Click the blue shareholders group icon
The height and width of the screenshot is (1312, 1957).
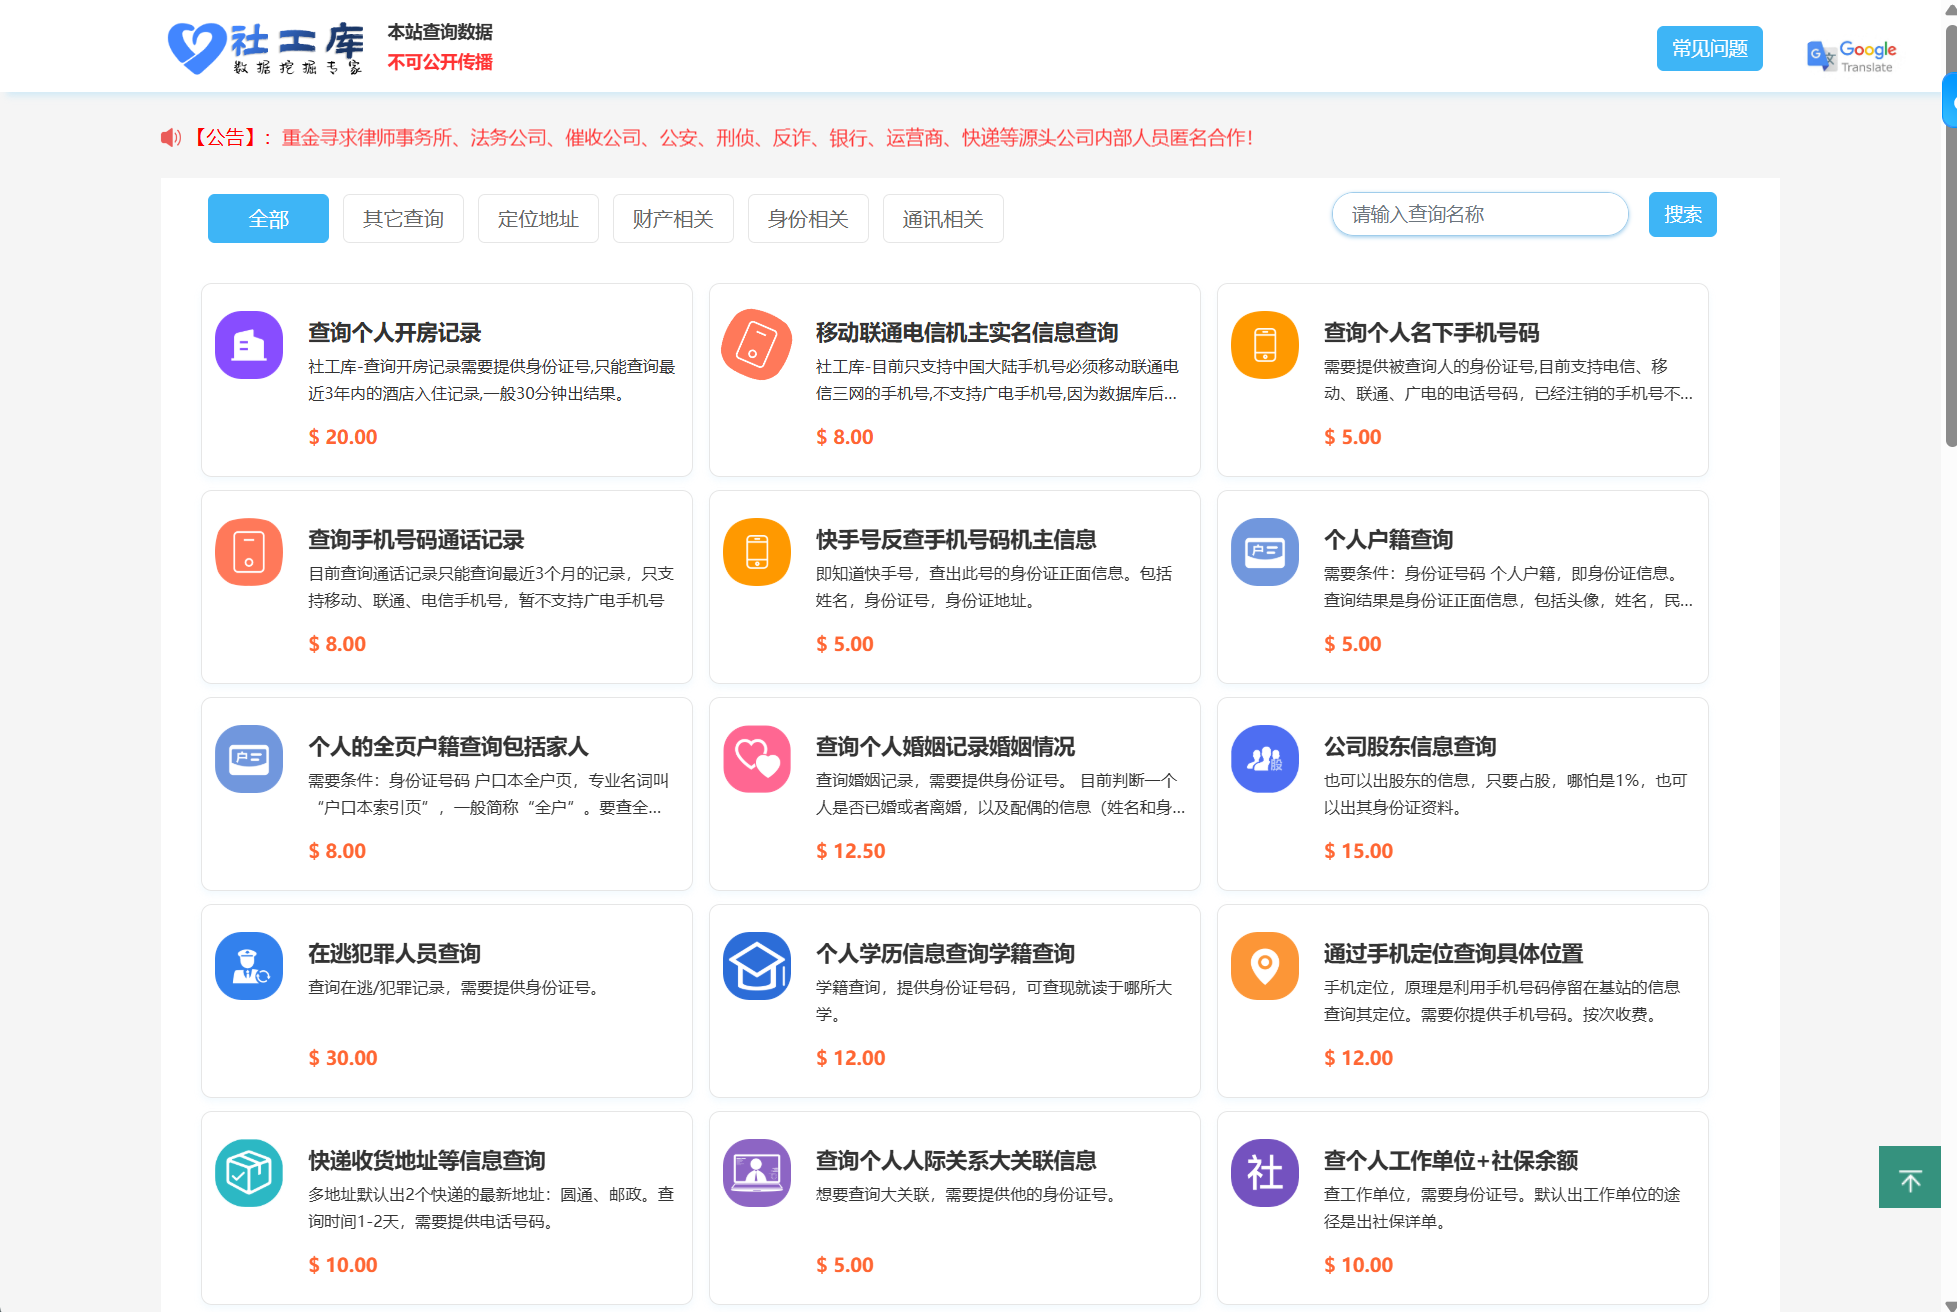tap(1264, 759)
